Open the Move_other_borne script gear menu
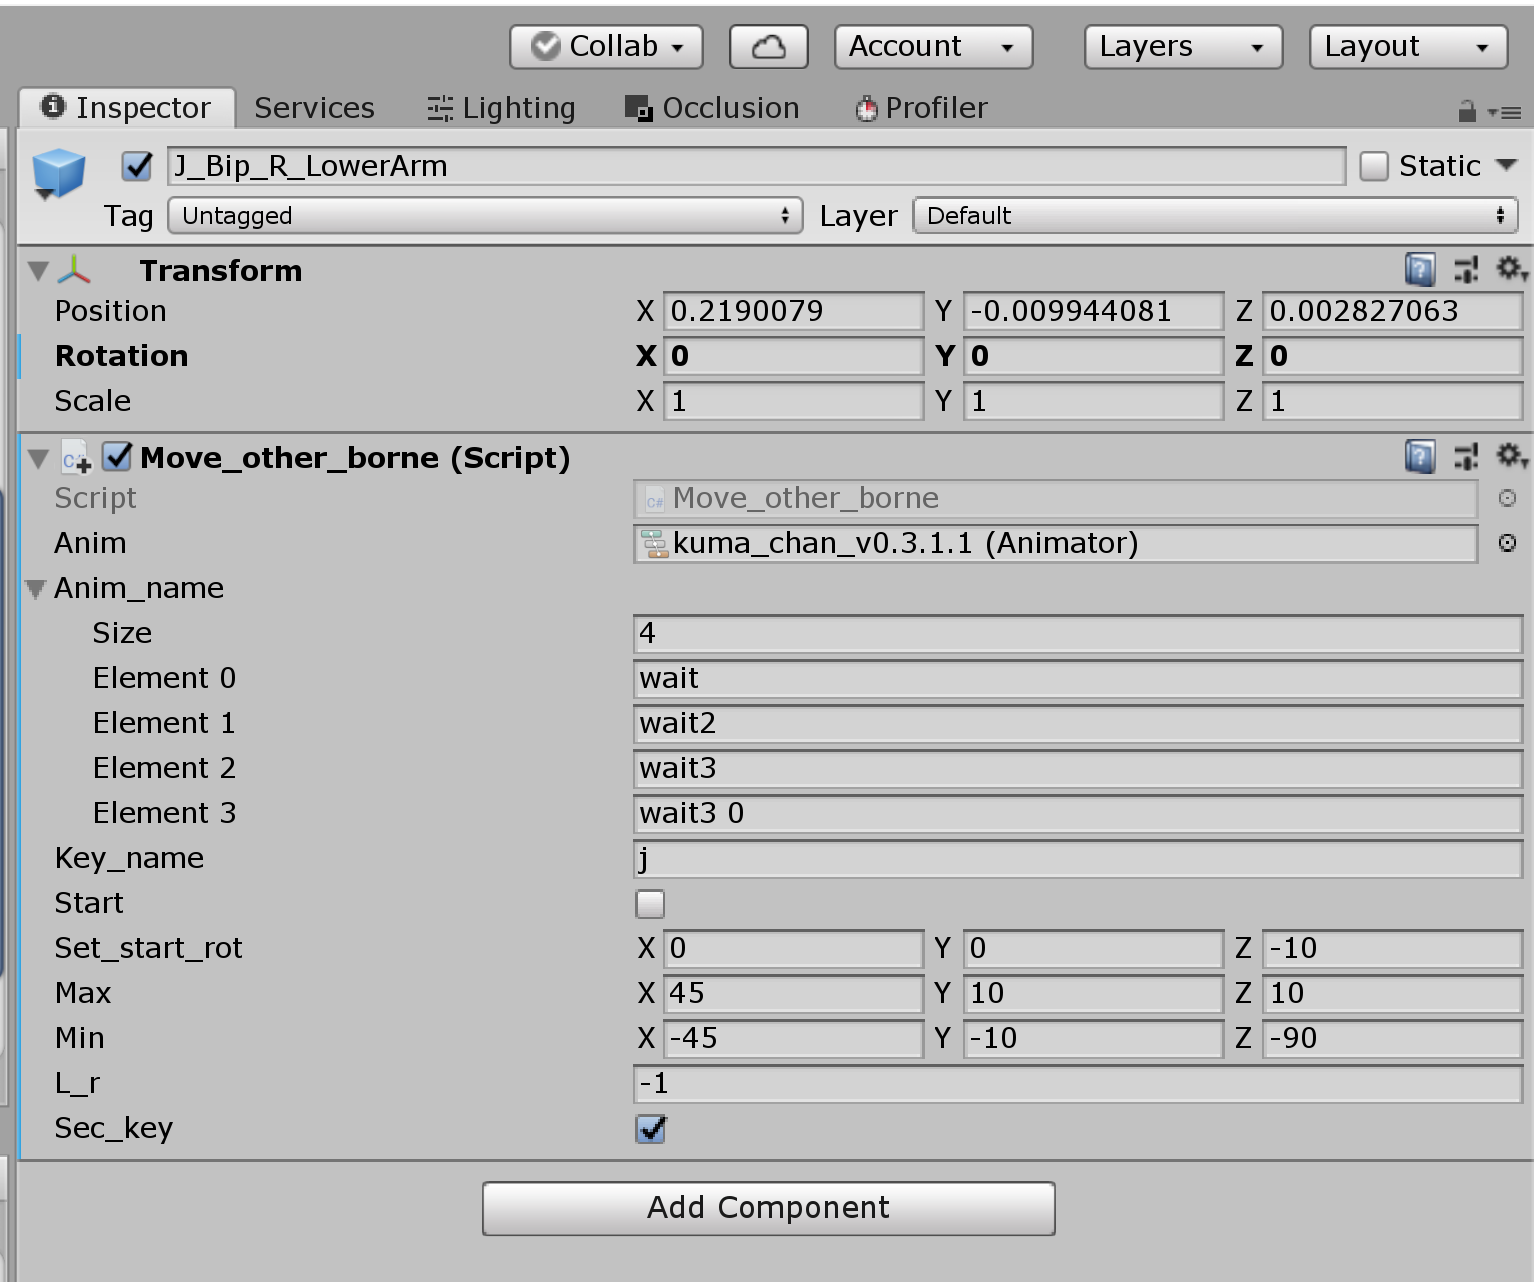 click(1510, 456)
